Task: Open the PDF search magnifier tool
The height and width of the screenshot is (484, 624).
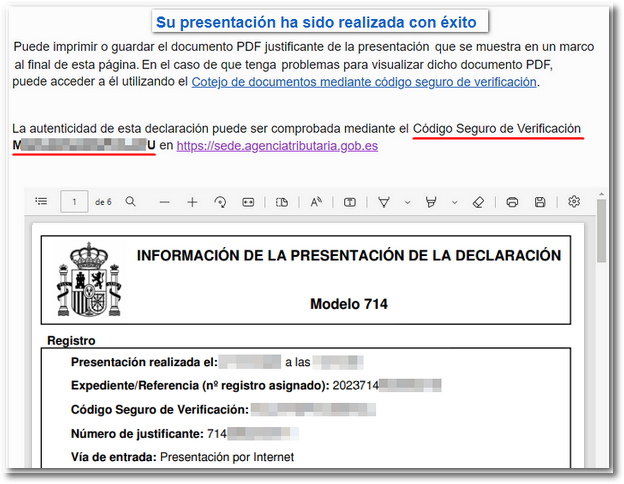Action: (x=130, y=202)
